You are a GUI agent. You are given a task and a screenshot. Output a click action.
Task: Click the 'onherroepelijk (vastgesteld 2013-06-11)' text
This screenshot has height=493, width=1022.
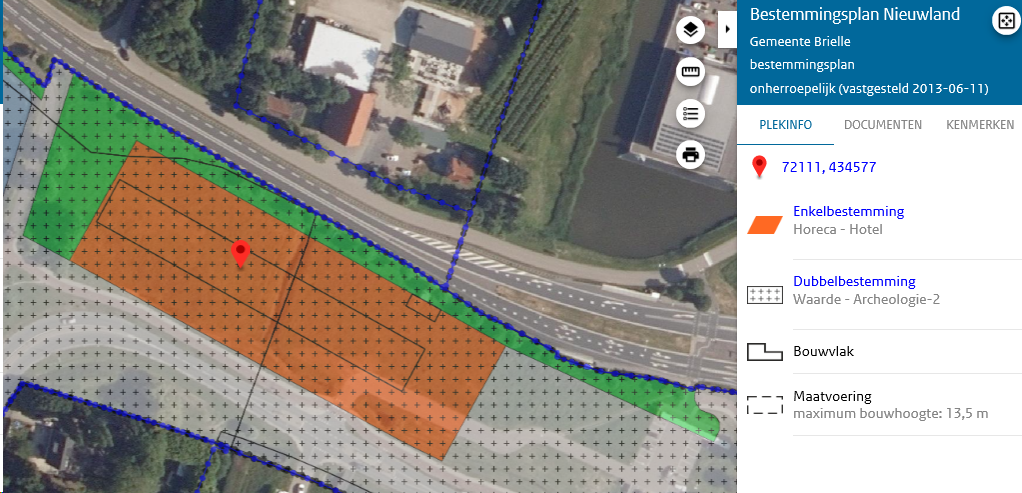point(869,89)
